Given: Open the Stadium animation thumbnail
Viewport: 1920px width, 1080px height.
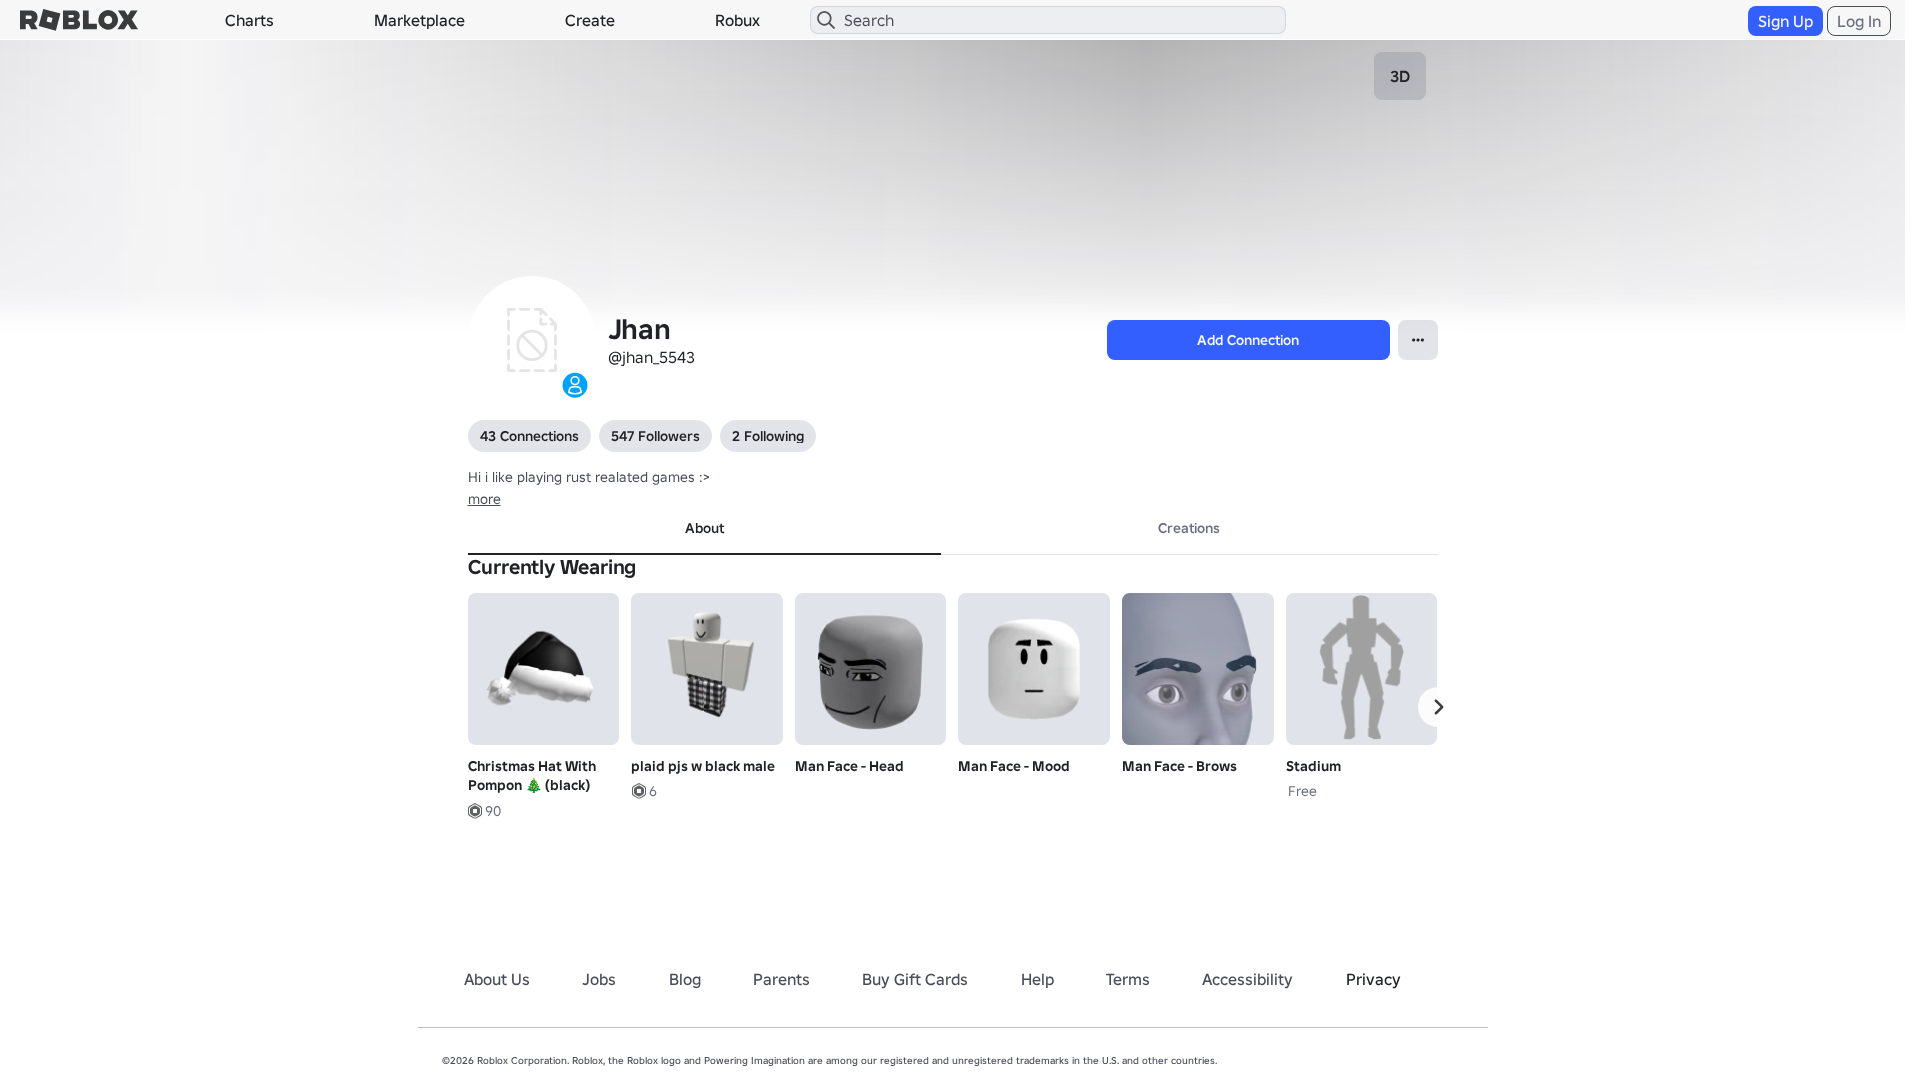Looking at the screenshot, I should click(1361, 669).
